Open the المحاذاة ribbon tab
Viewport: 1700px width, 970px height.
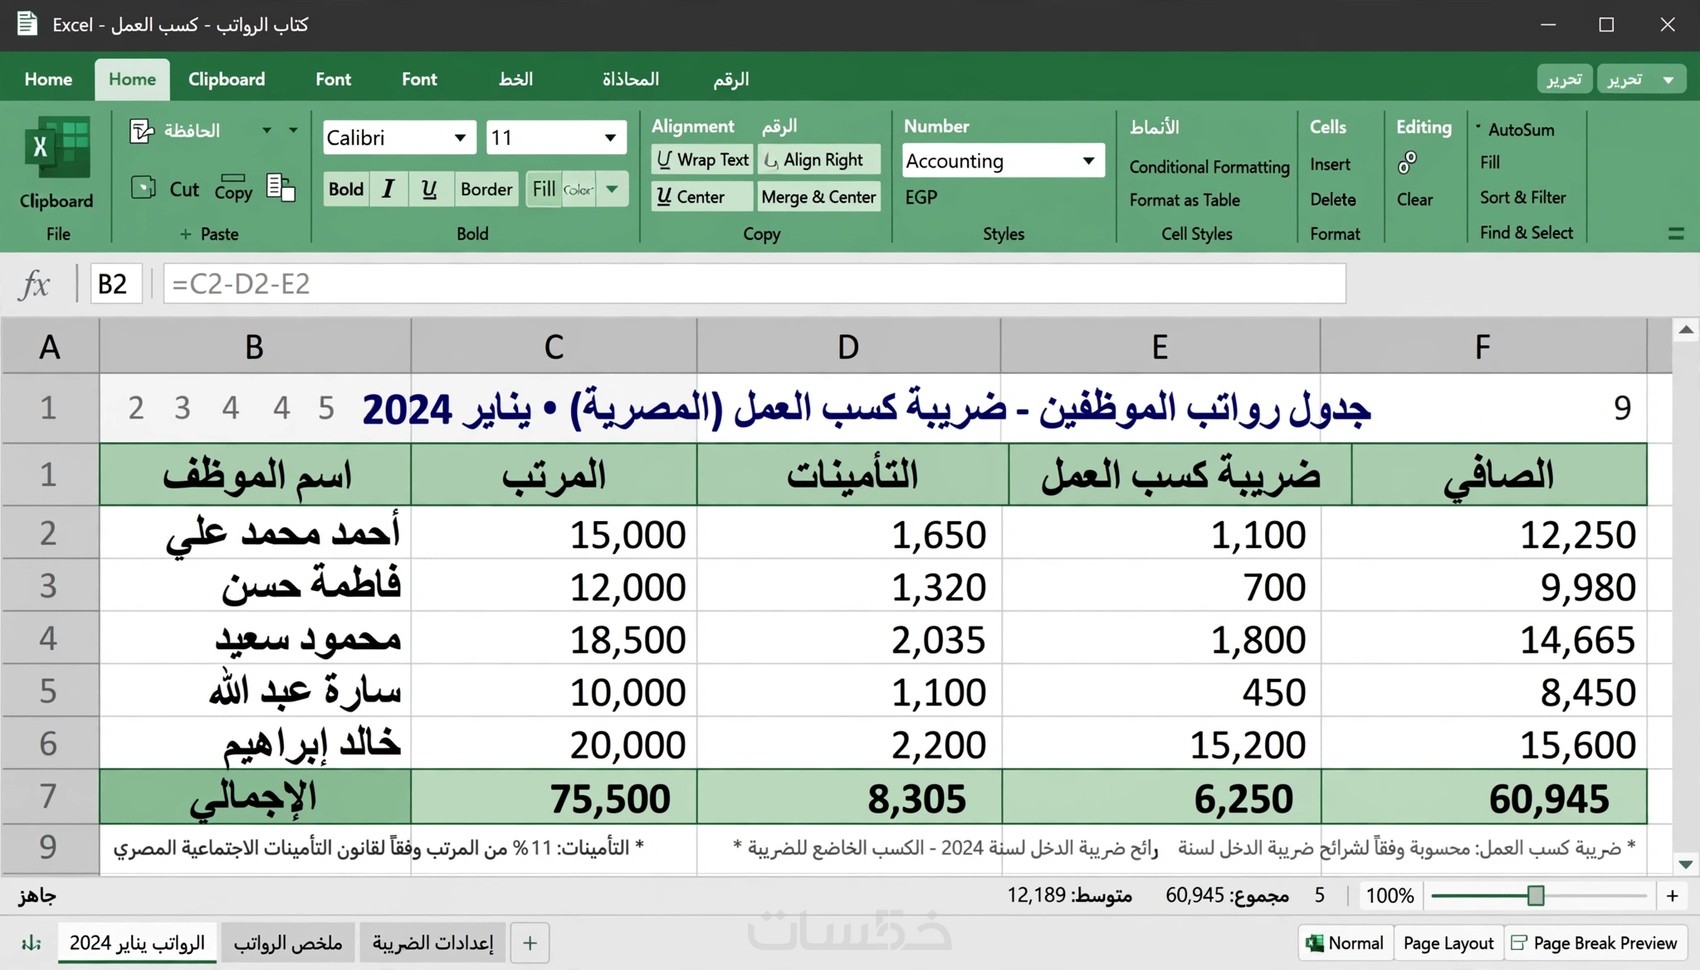click(x=631, y=79)
